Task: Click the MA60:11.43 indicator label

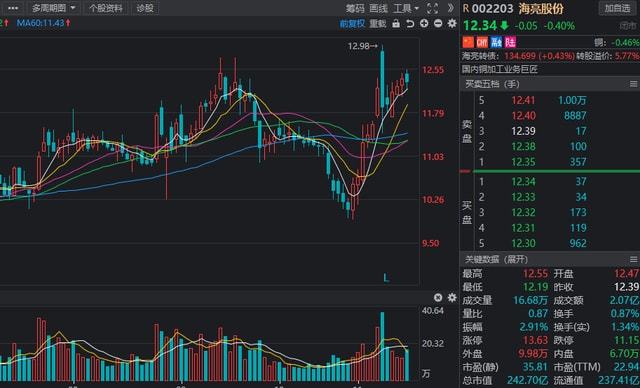Action: coord(43,23)
